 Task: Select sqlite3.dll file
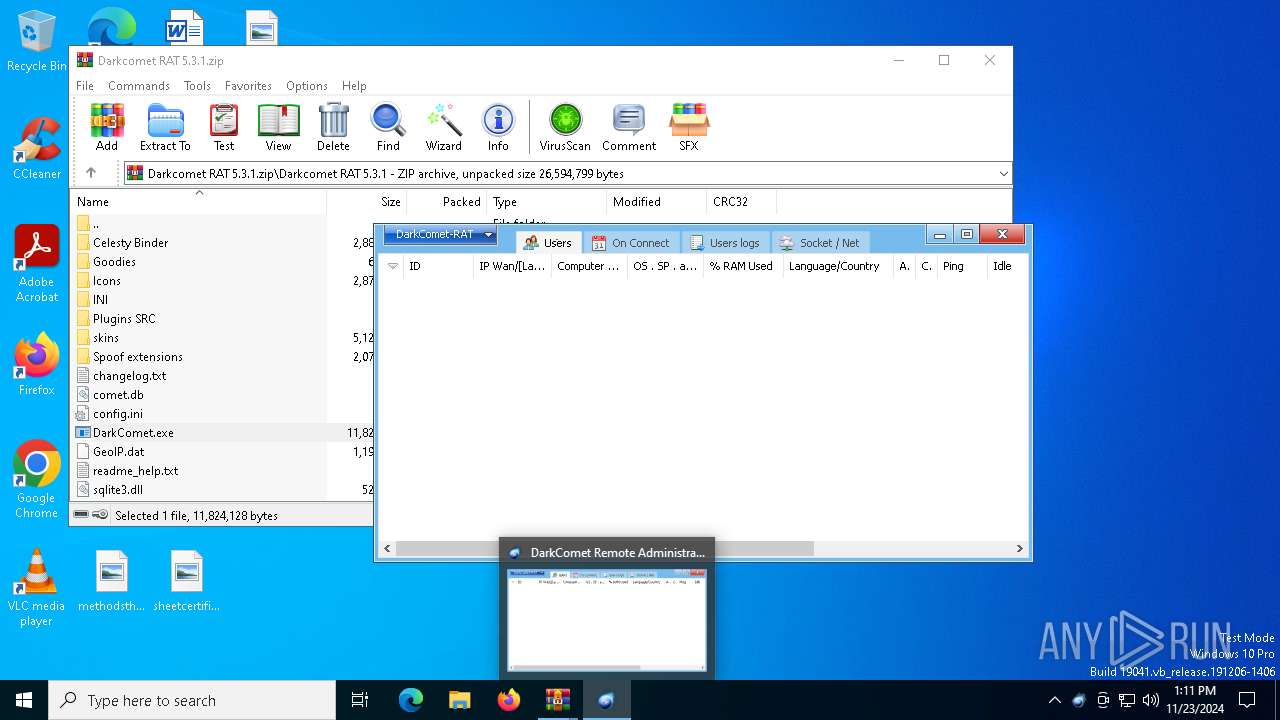click(x=117, y=490)
